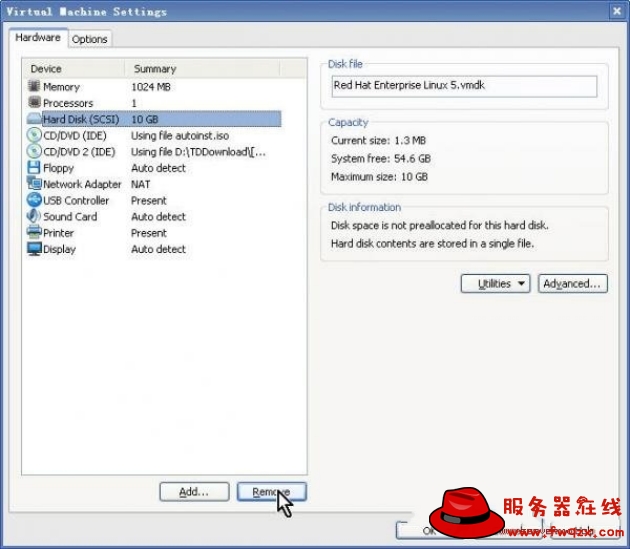Click the NAT network summary

coord(140,184)
